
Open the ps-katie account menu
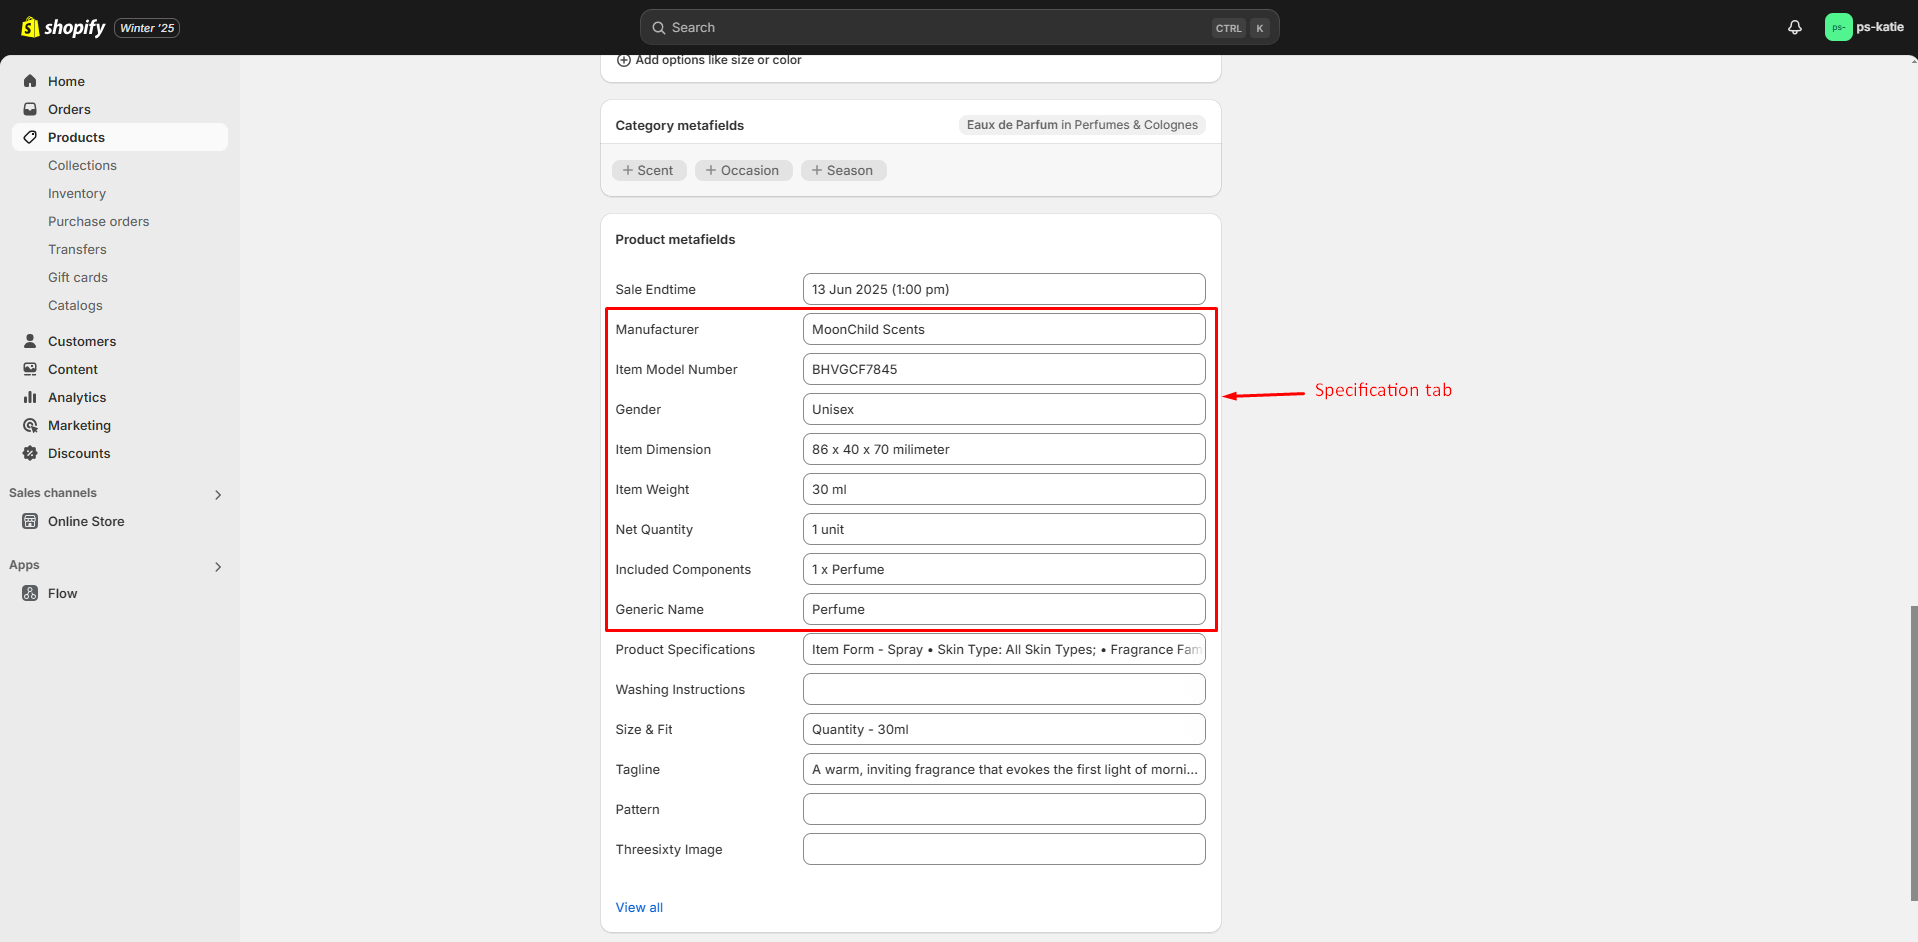[1864, 27]
